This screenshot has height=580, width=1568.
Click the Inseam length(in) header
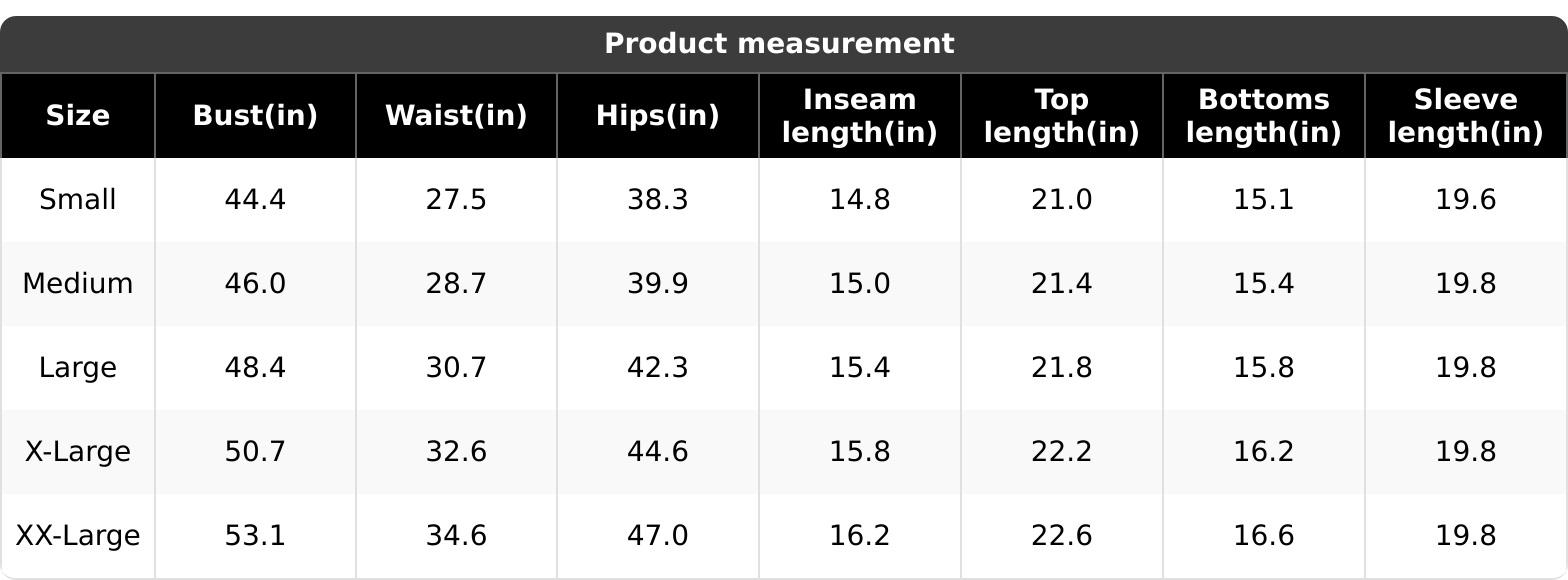[860, 116]
